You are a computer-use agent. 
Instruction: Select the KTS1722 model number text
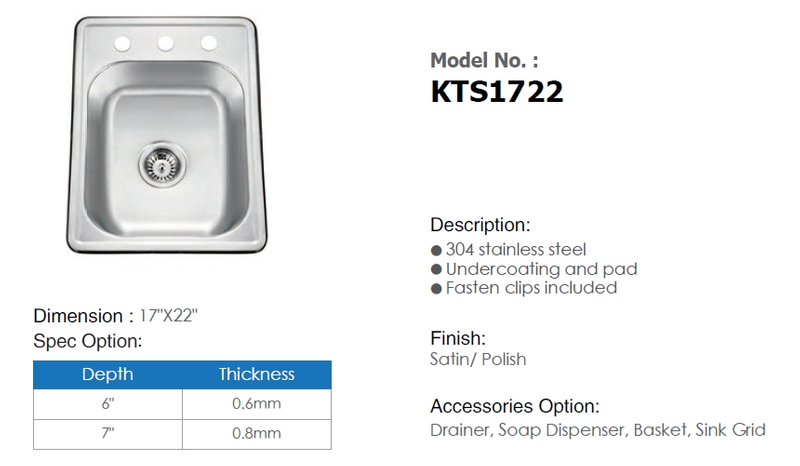[496, 92]
